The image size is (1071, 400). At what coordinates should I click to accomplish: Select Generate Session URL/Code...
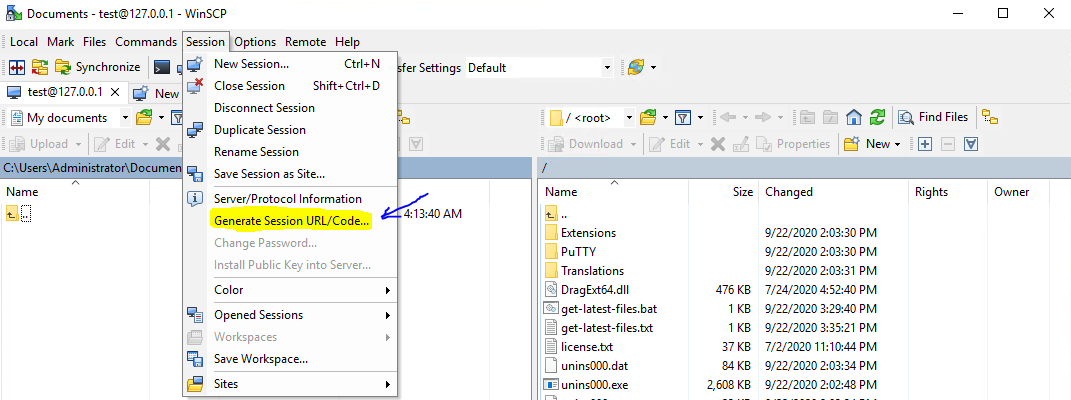click(290, 221)
